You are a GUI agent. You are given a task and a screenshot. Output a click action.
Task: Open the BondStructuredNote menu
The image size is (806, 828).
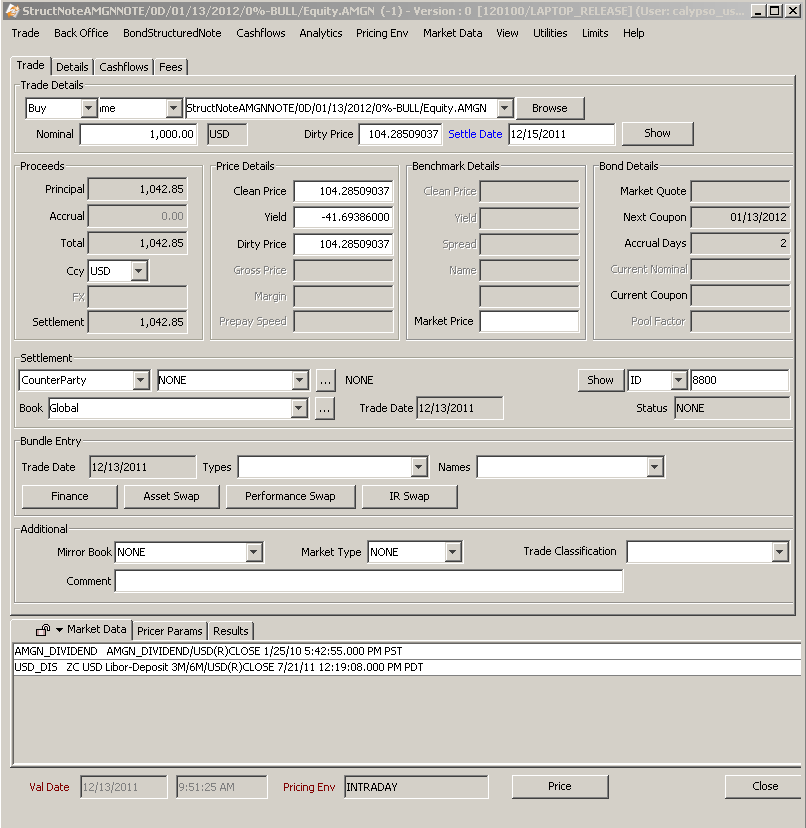click(x=172, y=33)
